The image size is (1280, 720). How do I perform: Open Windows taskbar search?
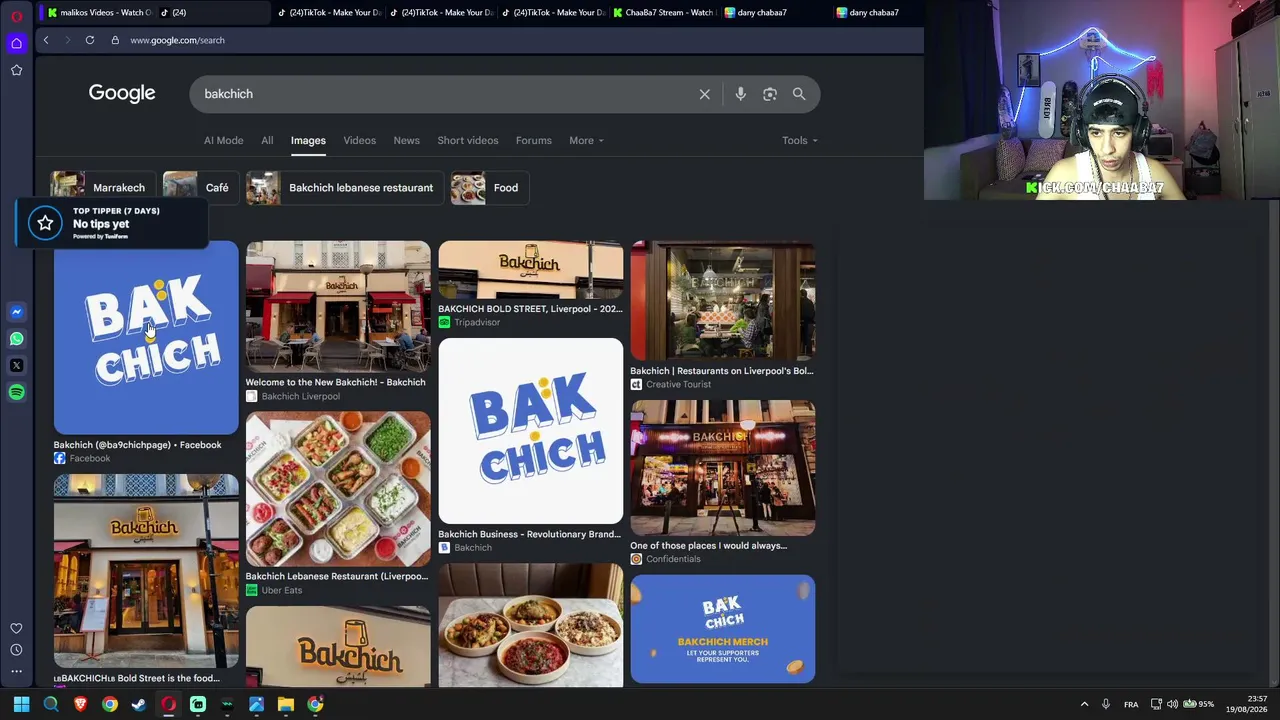coord(51,704)
